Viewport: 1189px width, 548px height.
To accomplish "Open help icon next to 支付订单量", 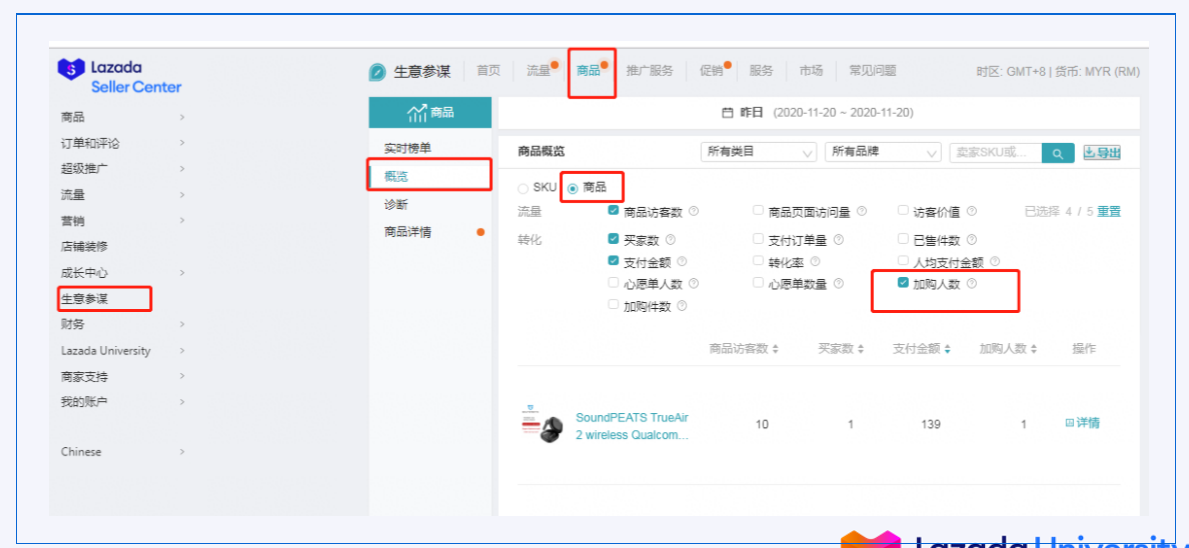I will tap(839, 240).
